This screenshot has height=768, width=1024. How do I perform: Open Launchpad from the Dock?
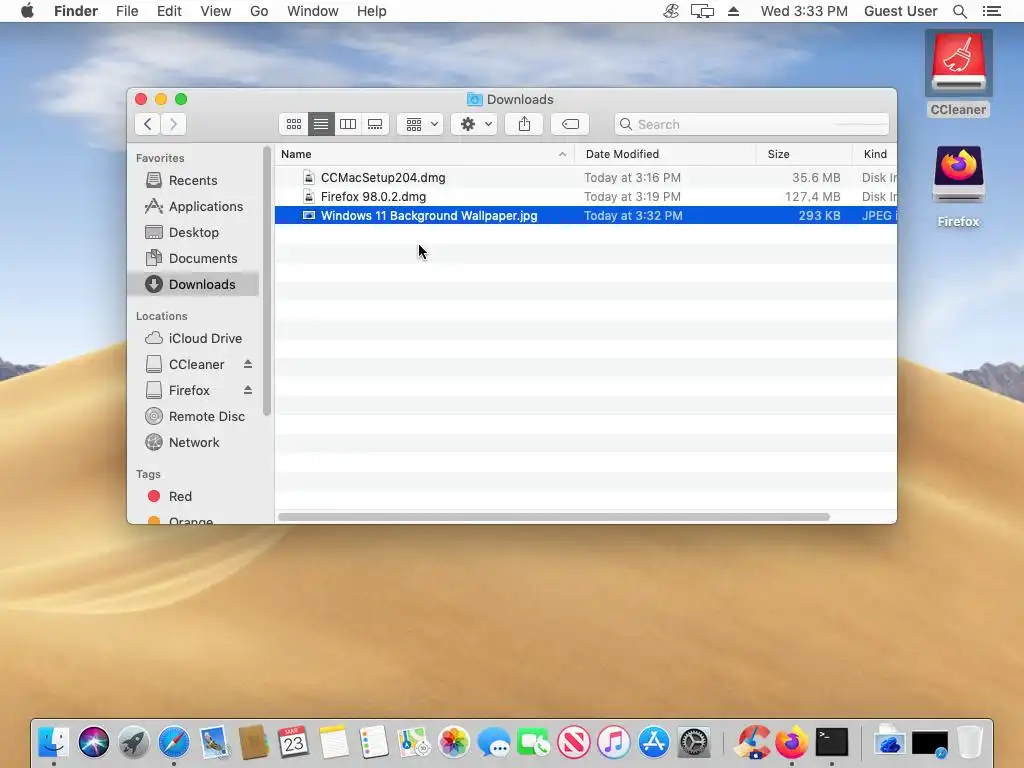point(134,743)
